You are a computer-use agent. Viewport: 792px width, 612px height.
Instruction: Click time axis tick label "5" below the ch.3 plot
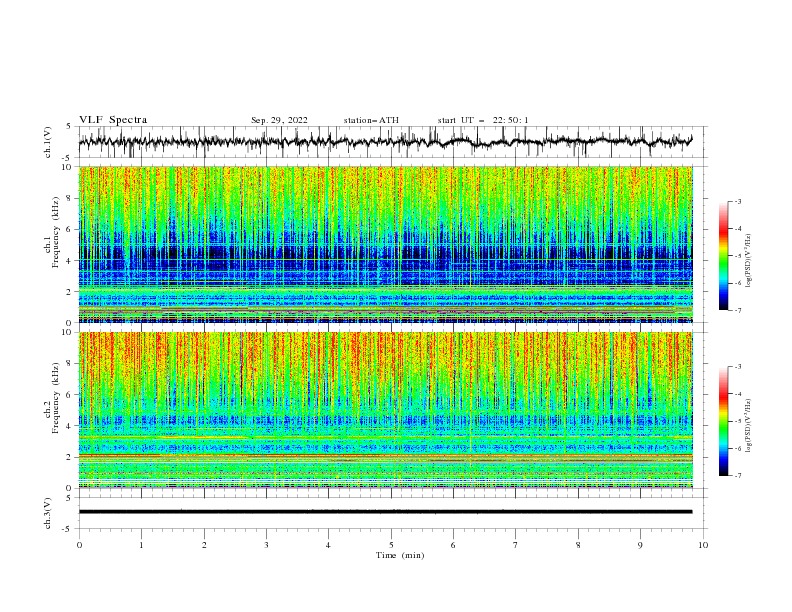[391, 545]
